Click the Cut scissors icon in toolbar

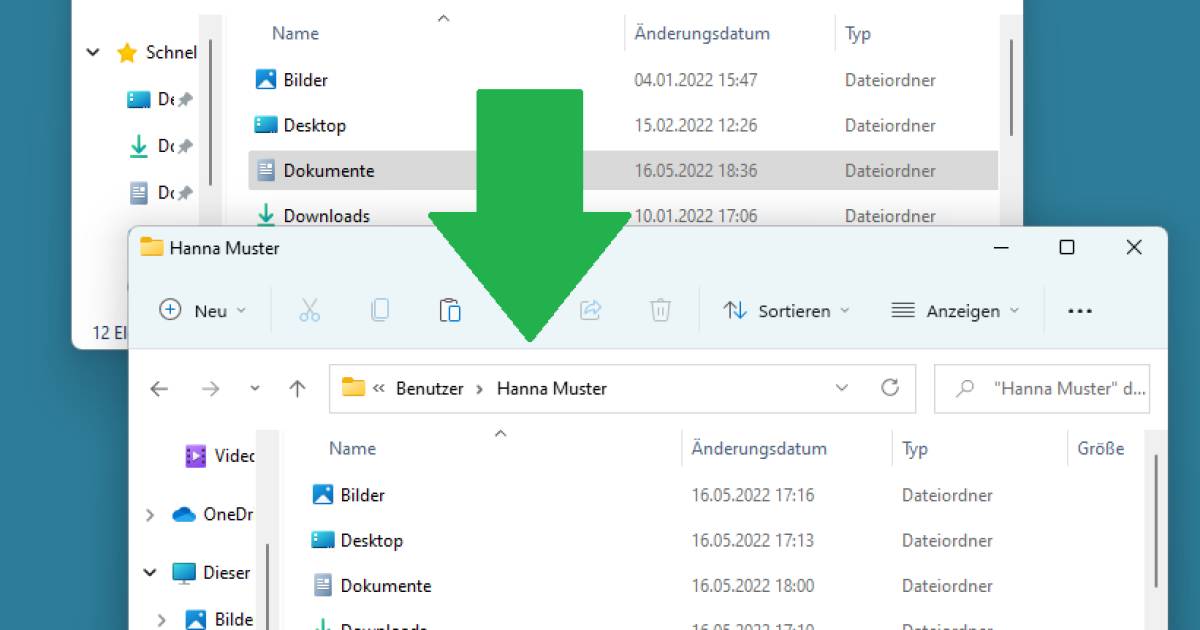(309, 311)
